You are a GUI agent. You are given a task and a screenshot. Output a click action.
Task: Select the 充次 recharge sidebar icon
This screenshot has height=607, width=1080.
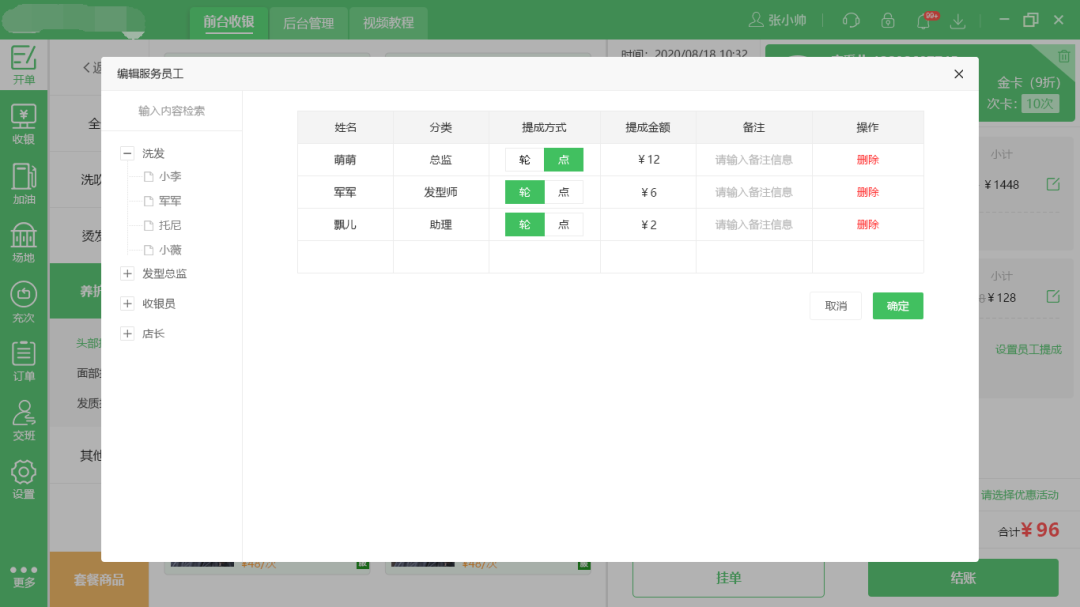tap(23, 301)
